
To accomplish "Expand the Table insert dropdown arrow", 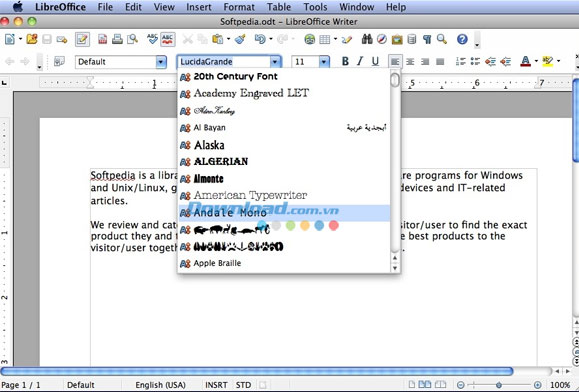I will (335, 39).
